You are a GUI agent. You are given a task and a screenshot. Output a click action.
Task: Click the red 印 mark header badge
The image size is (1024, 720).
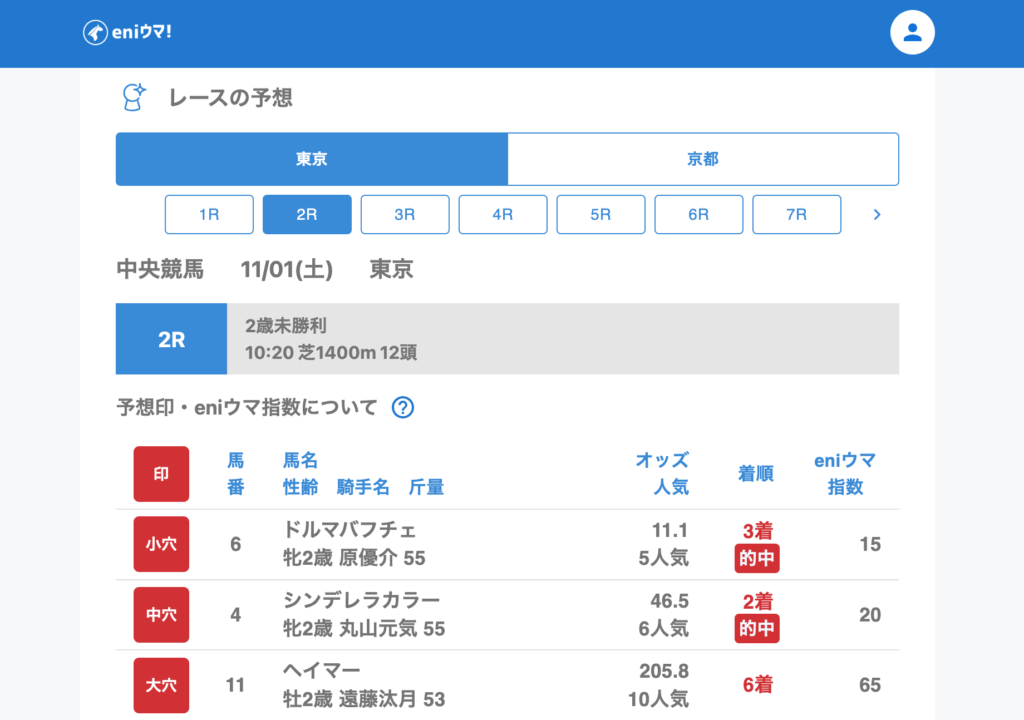point(161,474)
